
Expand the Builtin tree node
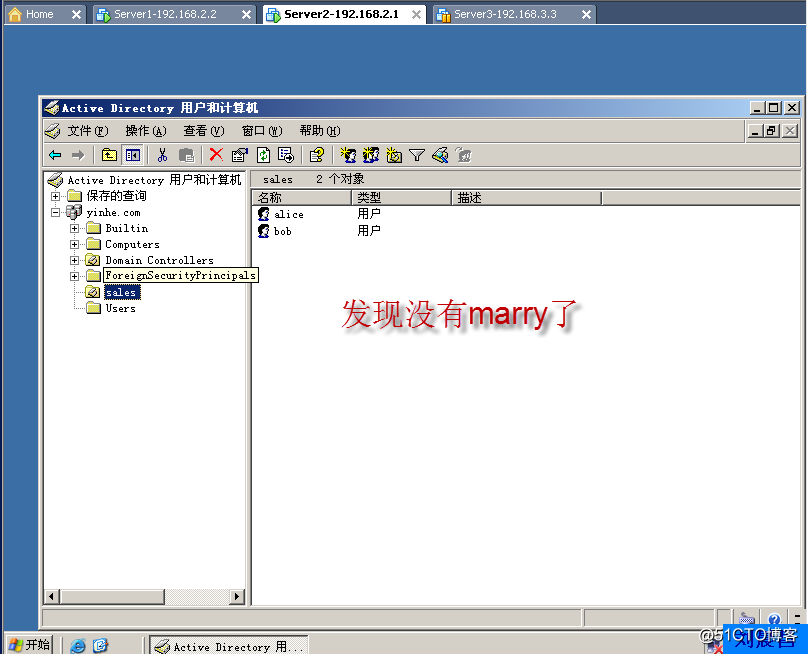pos(75,228)
